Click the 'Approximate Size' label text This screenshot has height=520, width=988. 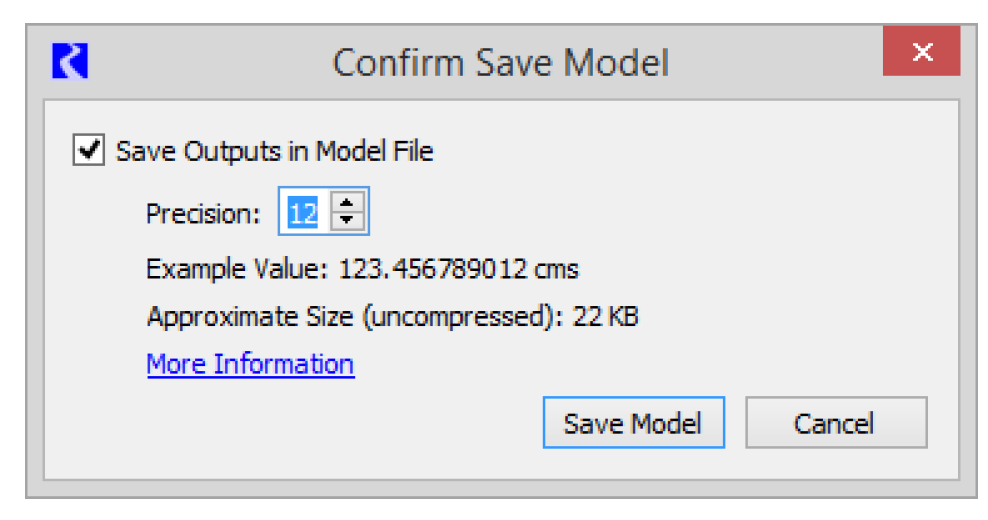251,317
